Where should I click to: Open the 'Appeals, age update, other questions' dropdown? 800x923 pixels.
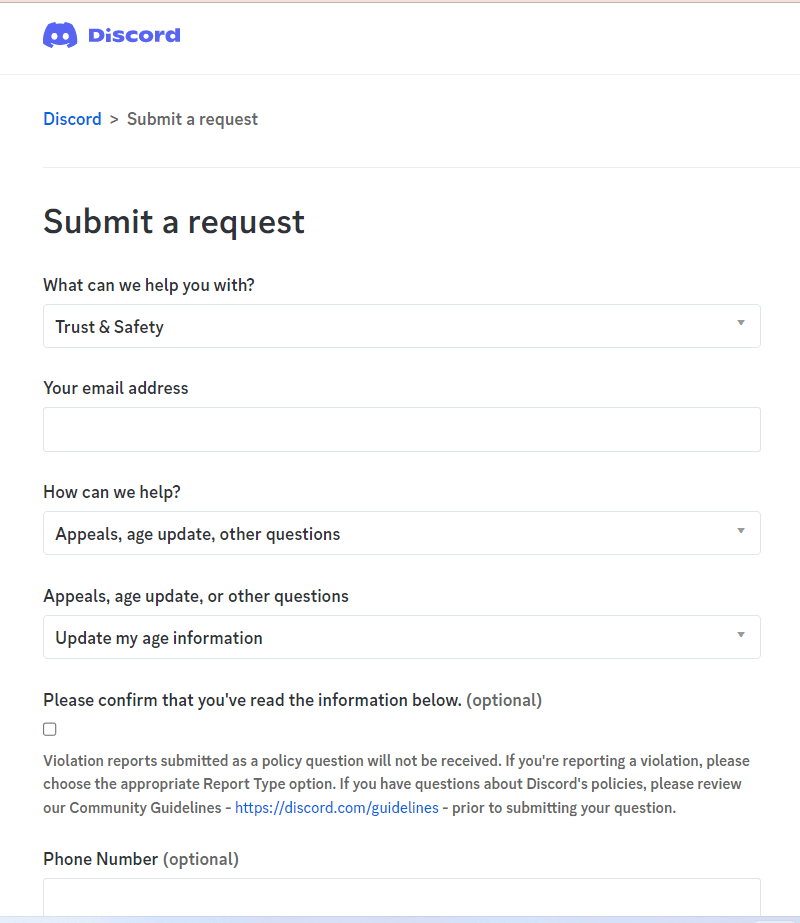point(401,533)
